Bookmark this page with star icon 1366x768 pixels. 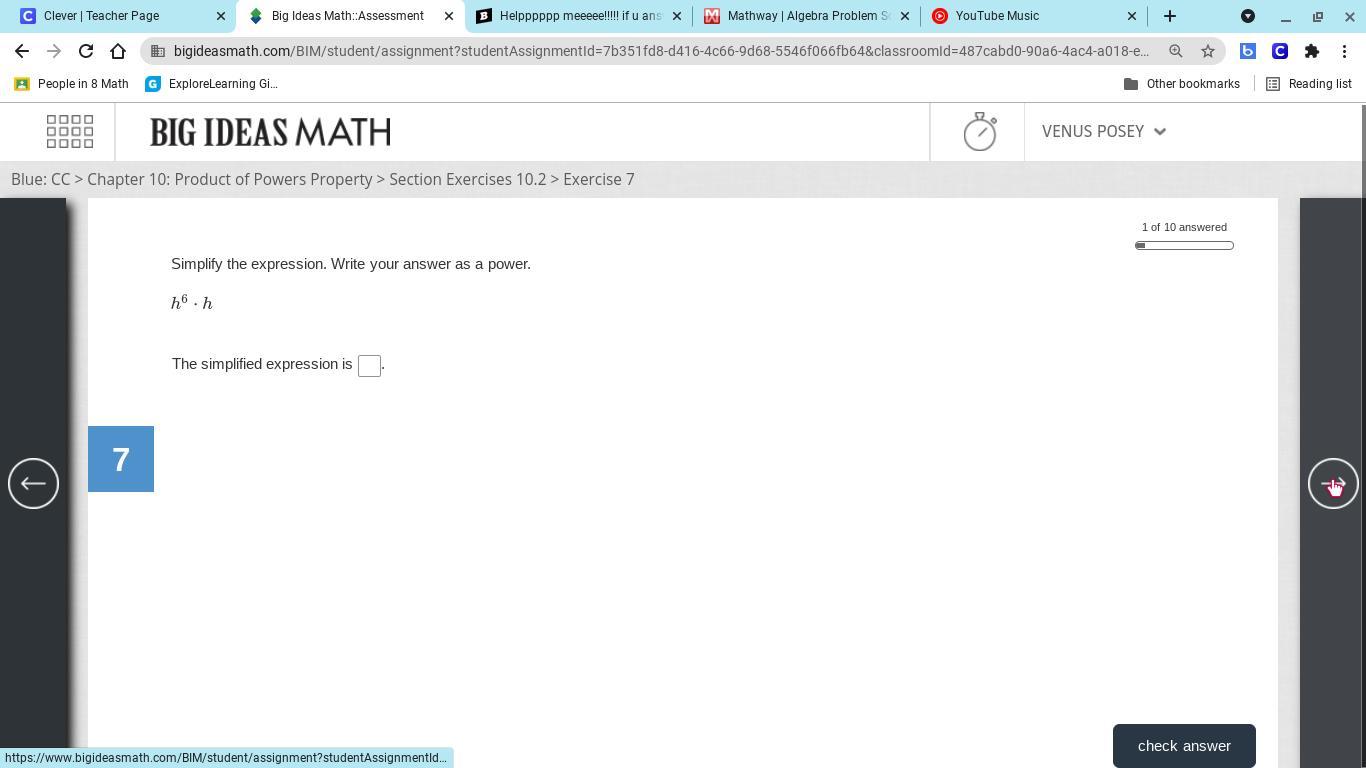1208,51
